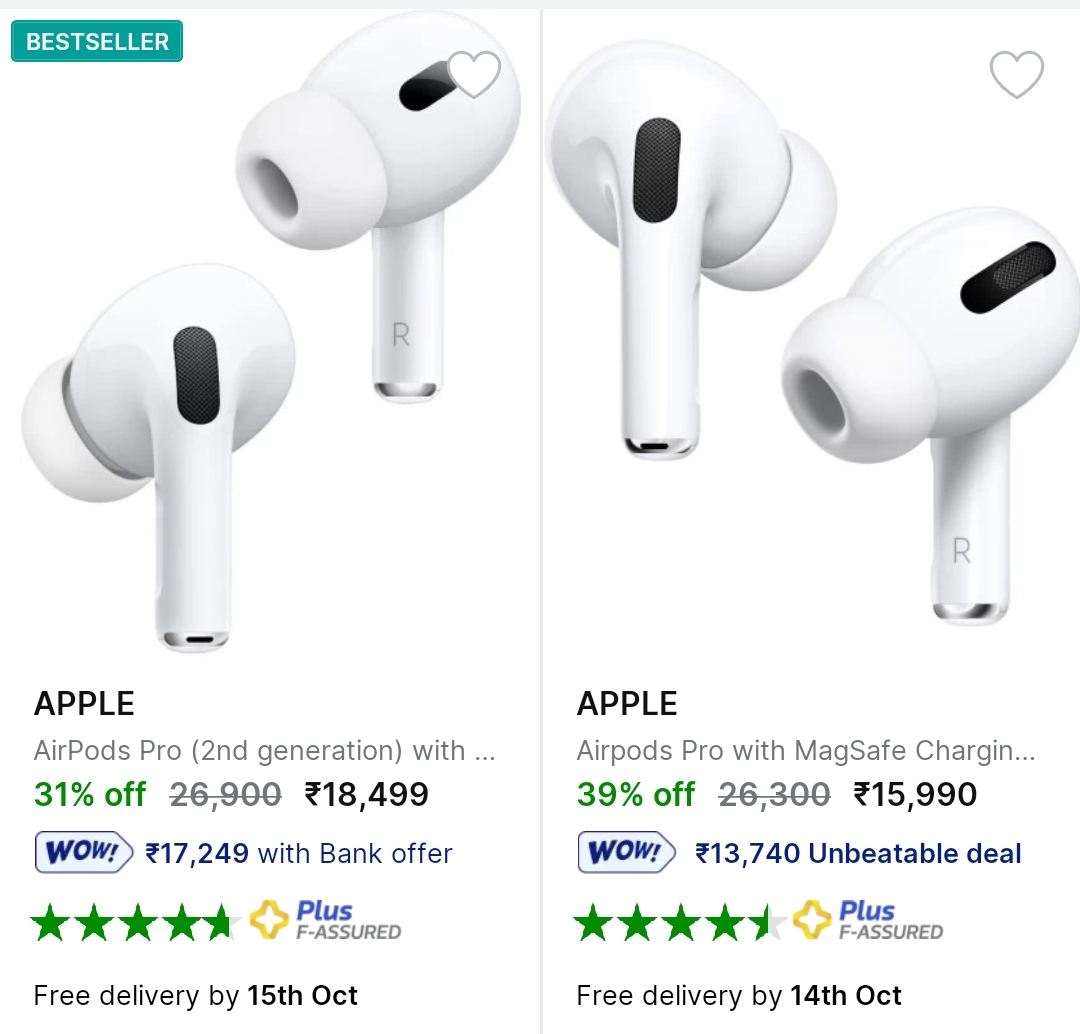Click the strikethrough price ₹26,300

pos(775,794)
